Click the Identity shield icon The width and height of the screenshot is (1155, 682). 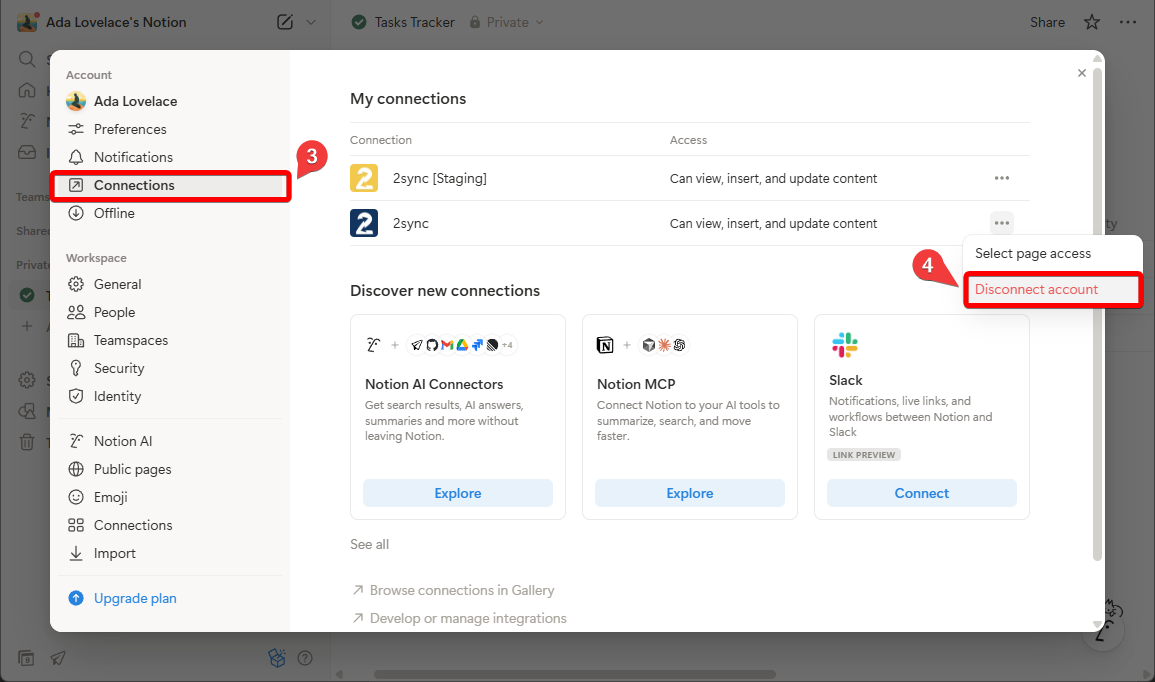(x=76, y=396)
